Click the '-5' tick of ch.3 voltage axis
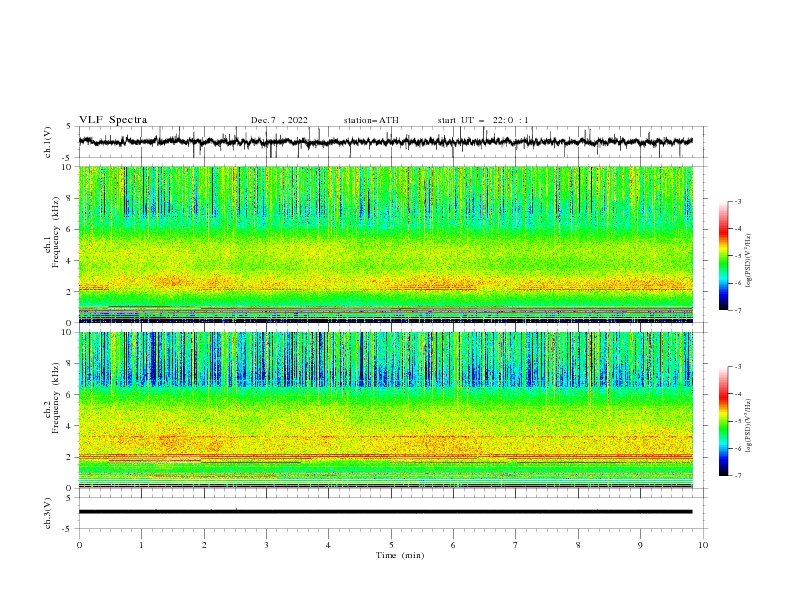 pos(68,529)
